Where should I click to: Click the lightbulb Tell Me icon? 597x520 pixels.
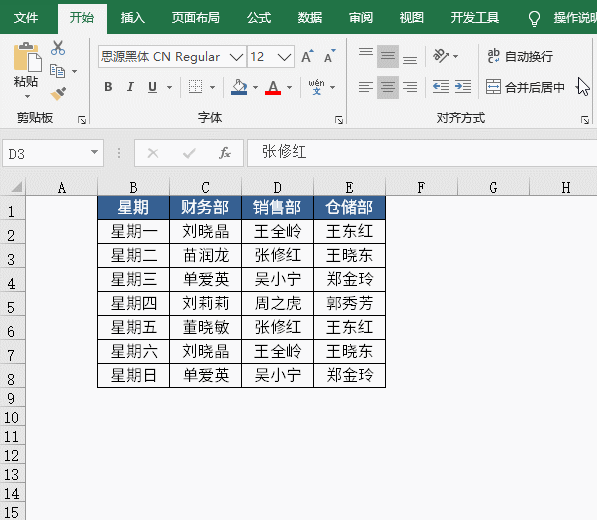[x=534, y=18]
